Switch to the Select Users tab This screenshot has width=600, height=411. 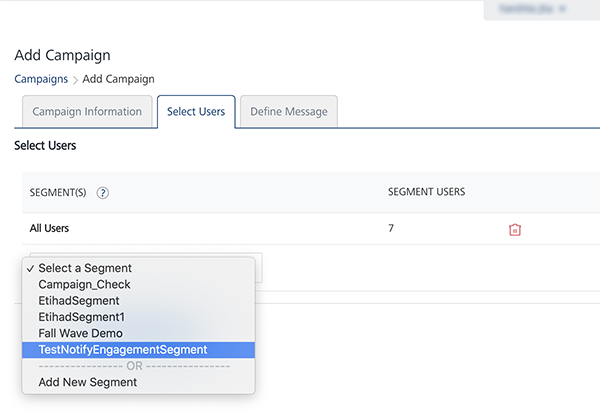pos(196,112)
